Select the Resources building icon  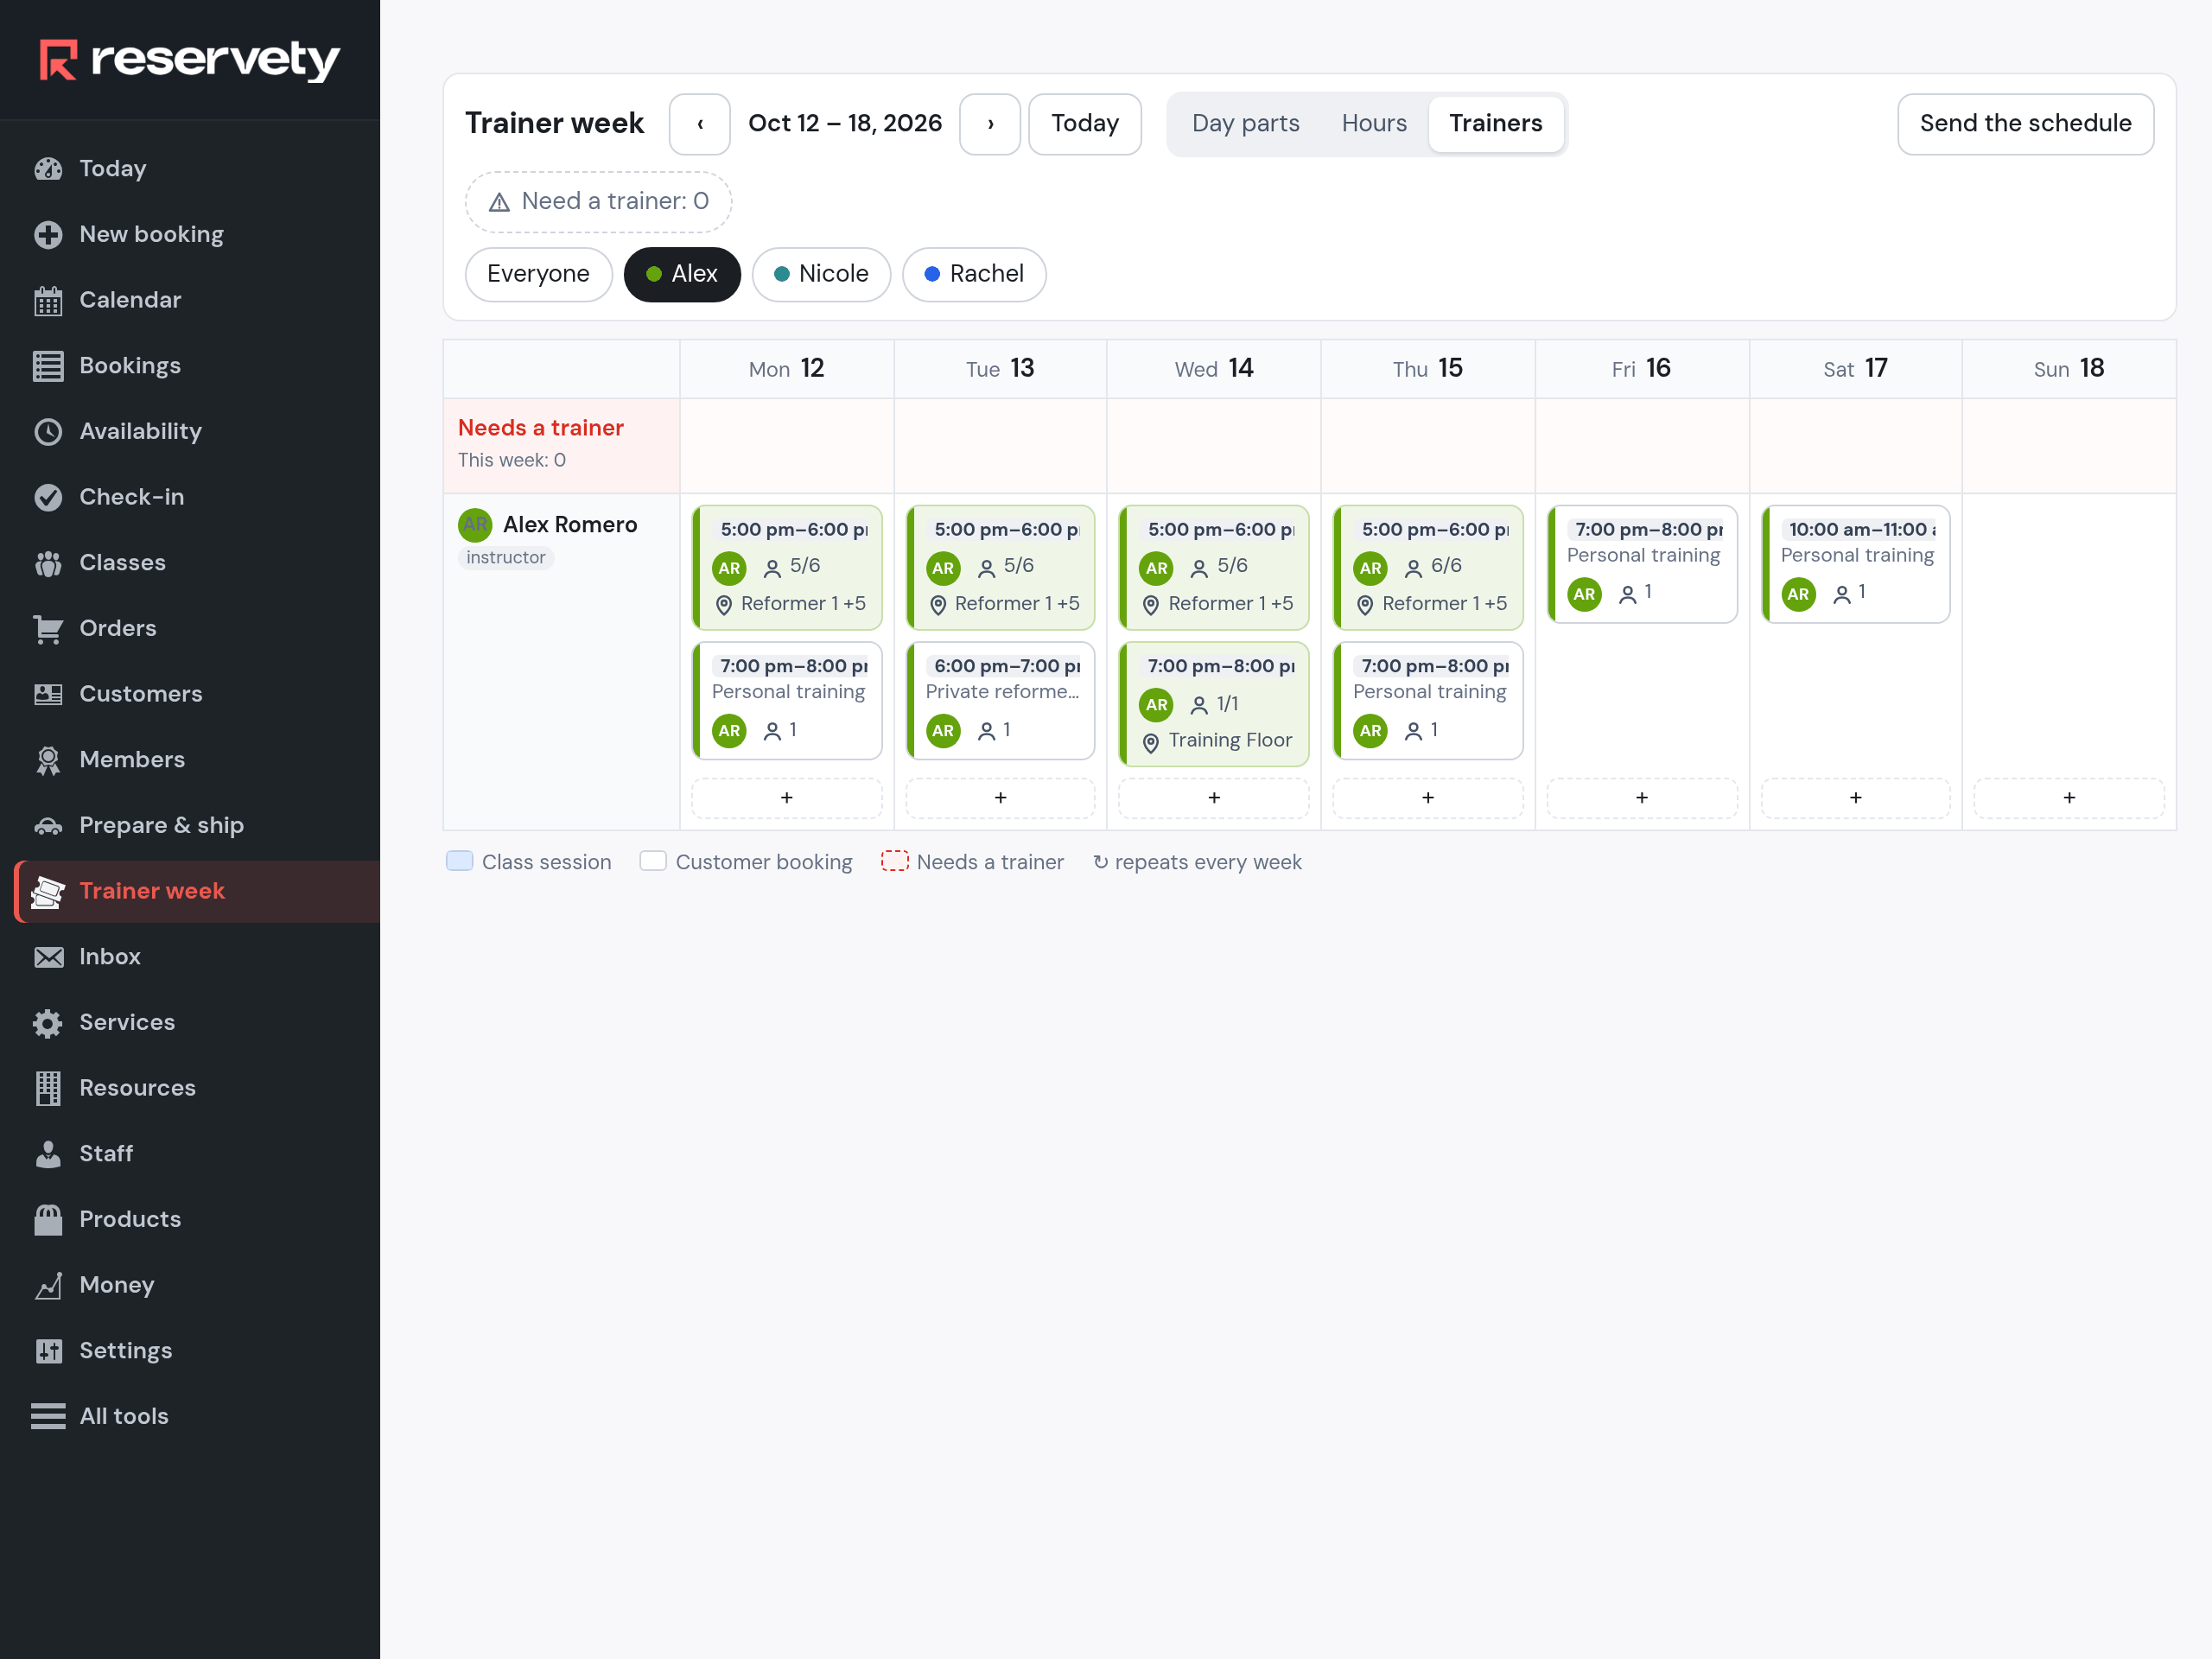[x=48, y=1088]
